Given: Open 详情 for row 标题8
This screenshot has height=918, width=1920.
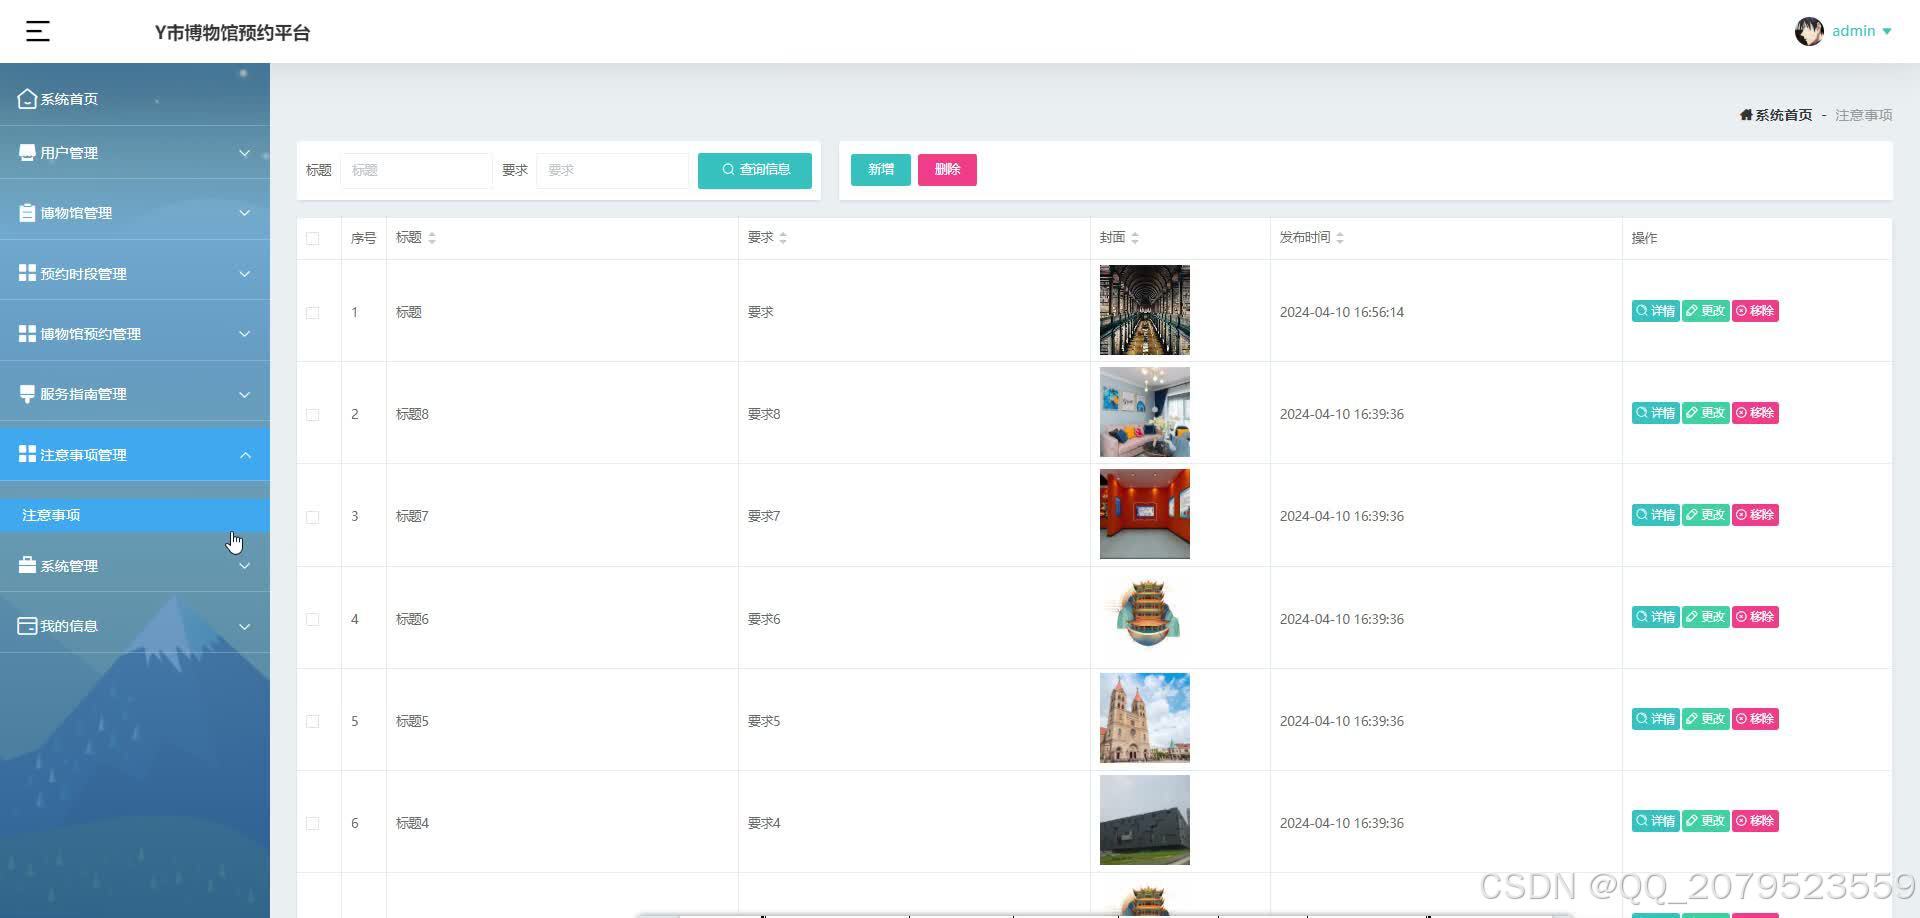Looking at the screenshot, I should pyautogui.click(x=1655, y=413).
